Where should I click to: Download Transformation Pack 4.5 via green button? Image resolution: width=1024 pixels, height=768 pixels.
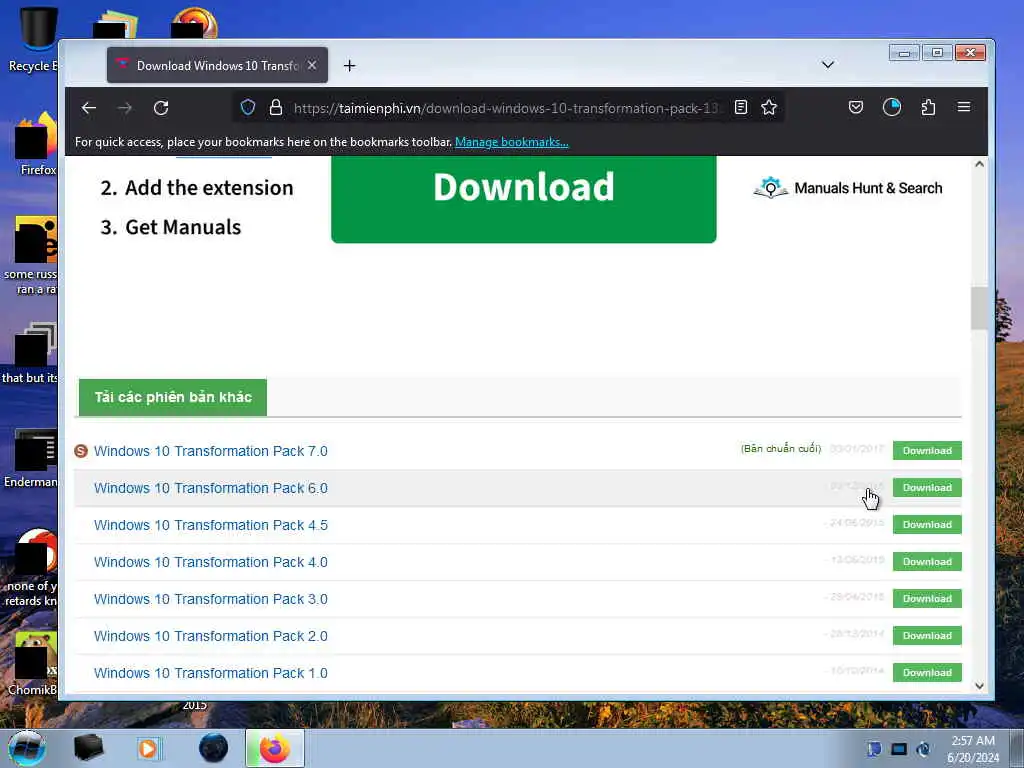point(927,524)
